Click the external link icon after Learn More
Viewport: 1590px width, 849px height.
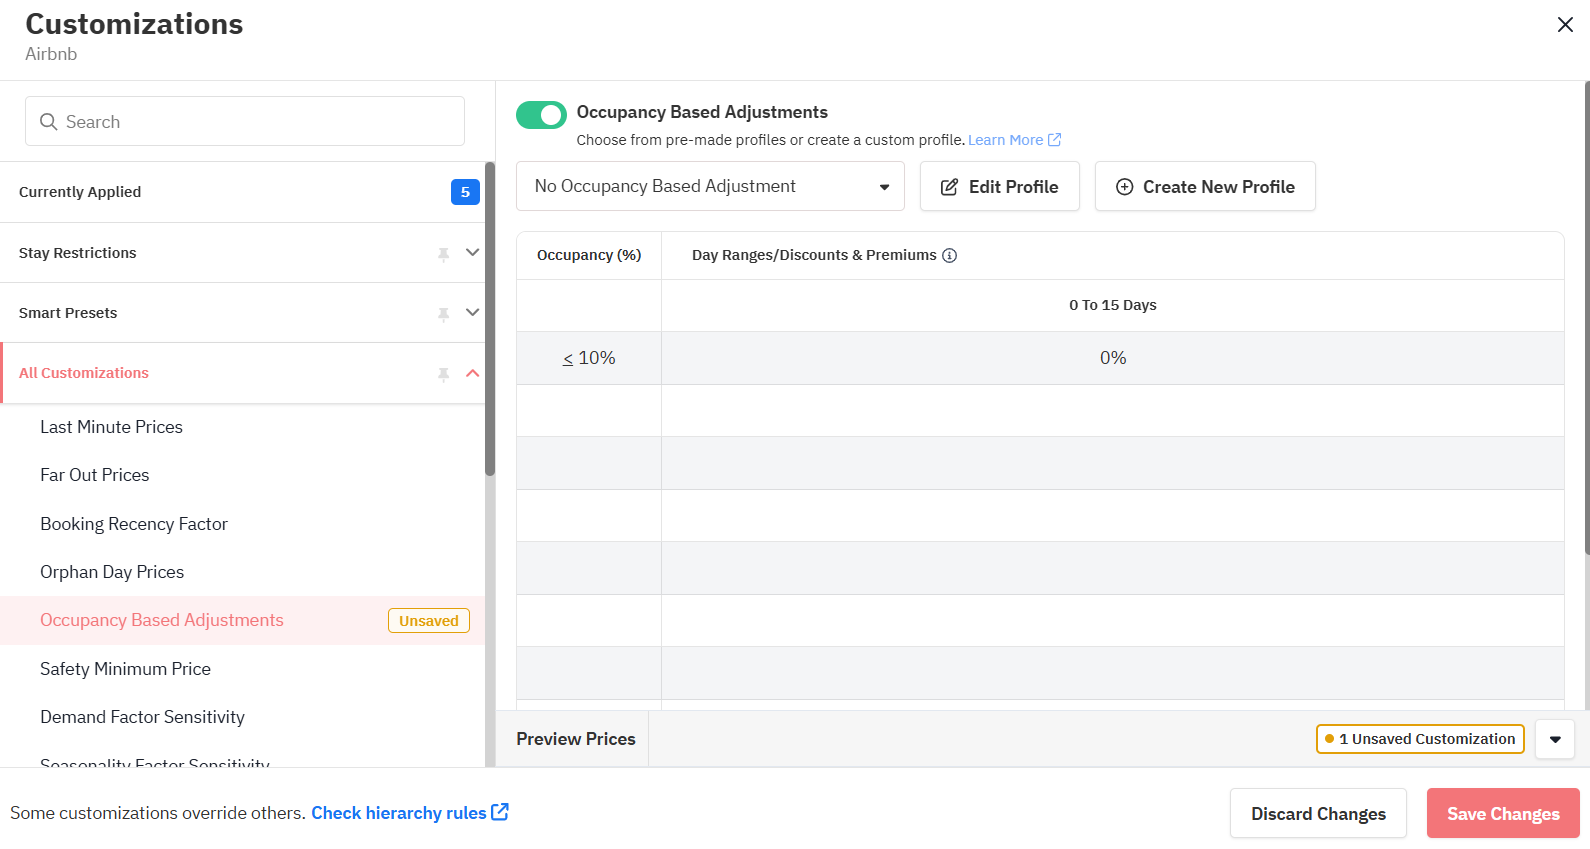coord(1054,140)
